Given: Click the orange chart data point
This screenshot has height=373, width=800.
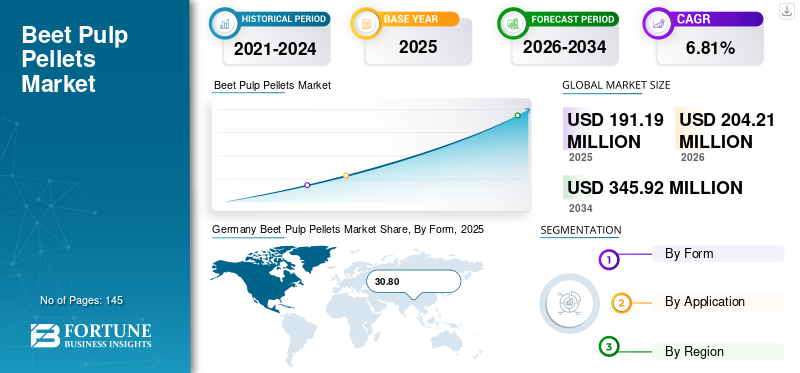Looking at the screenshot, I should pyautogui.click(x=346, y=176).
